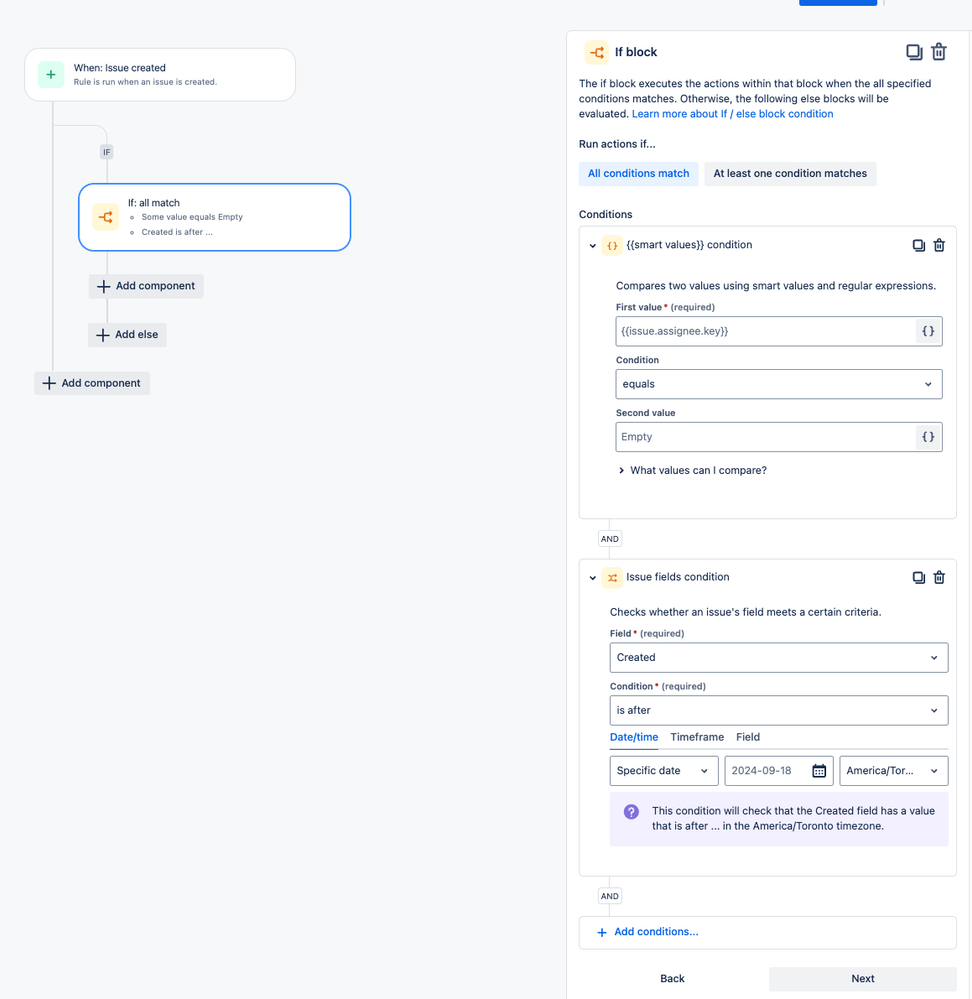Viewport: 972px width, 999px height.
Task: Select "At least one condition matches" option
Action: 790,173
